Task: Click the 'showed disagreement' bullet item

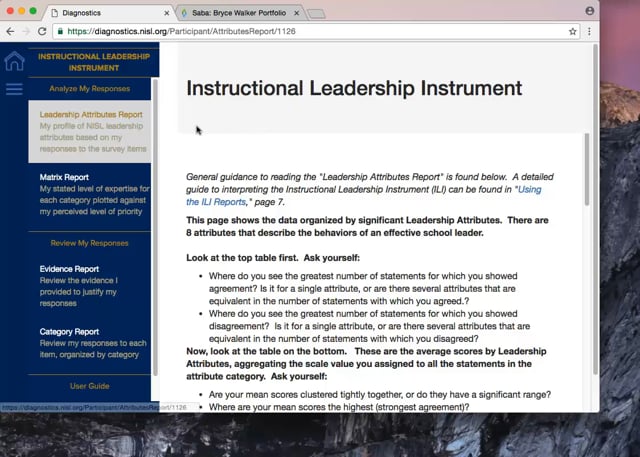Action: 369,326
